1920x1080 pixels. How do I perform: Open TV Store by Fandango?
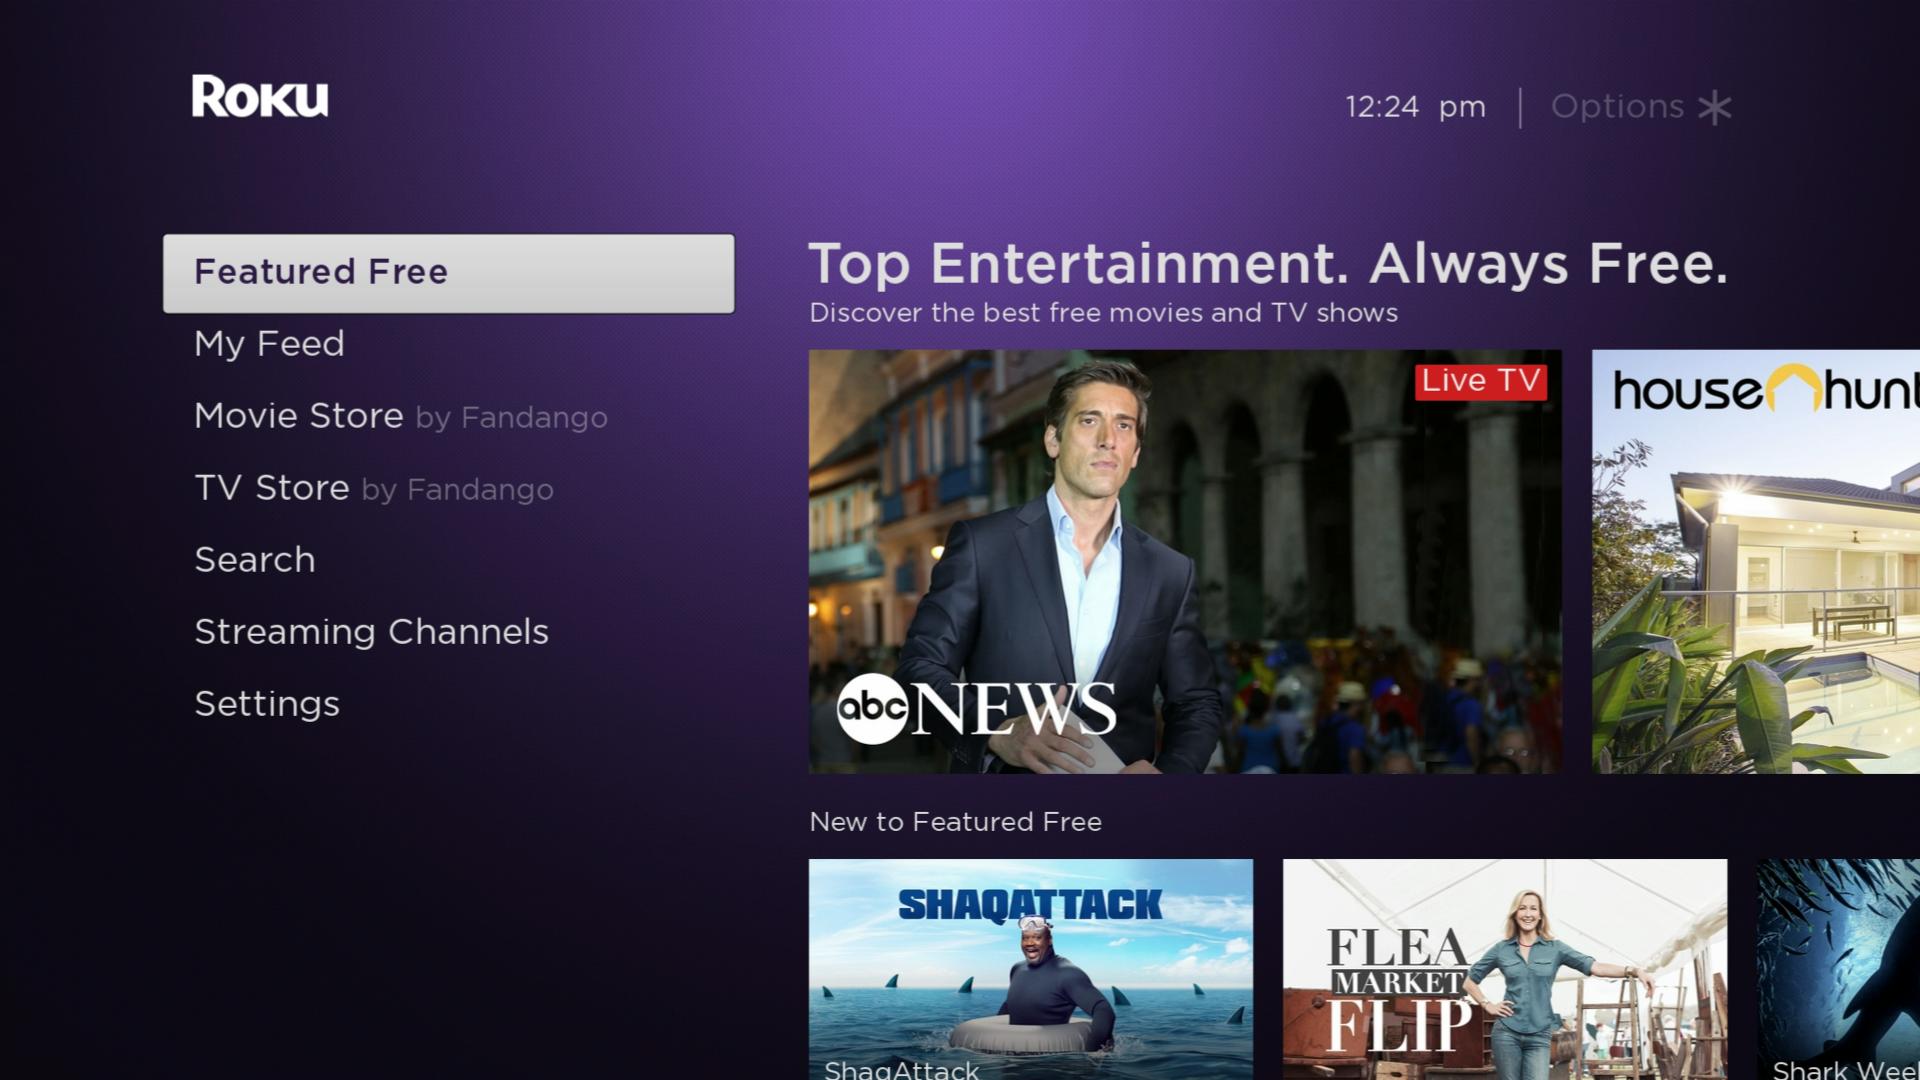coord(374,488)
